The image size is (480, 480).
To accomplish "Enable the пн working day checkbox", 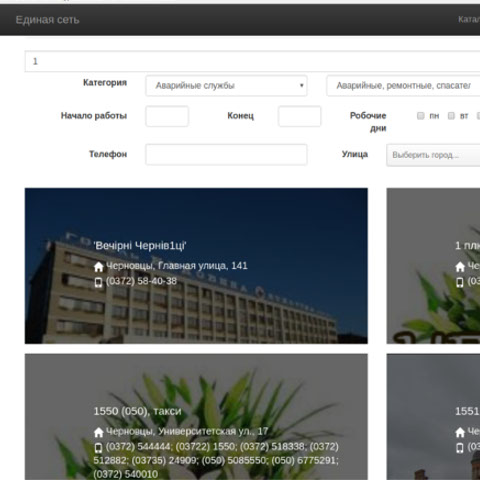I will pyautogui.click(x=421, y=116).
